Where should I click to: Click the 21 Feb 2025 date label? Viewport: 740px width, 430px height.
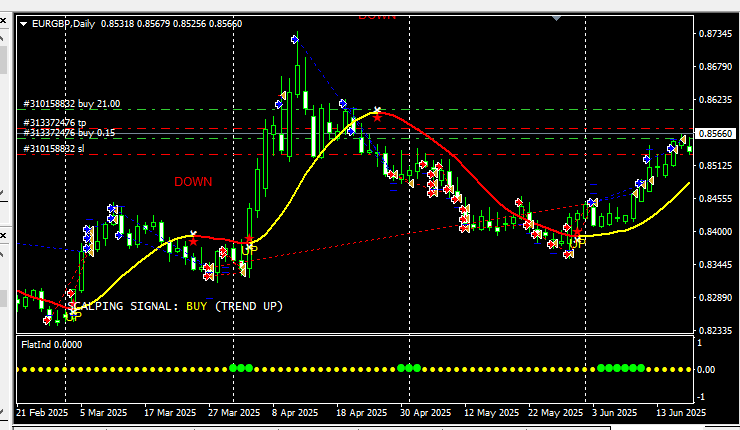pos(42,413)
